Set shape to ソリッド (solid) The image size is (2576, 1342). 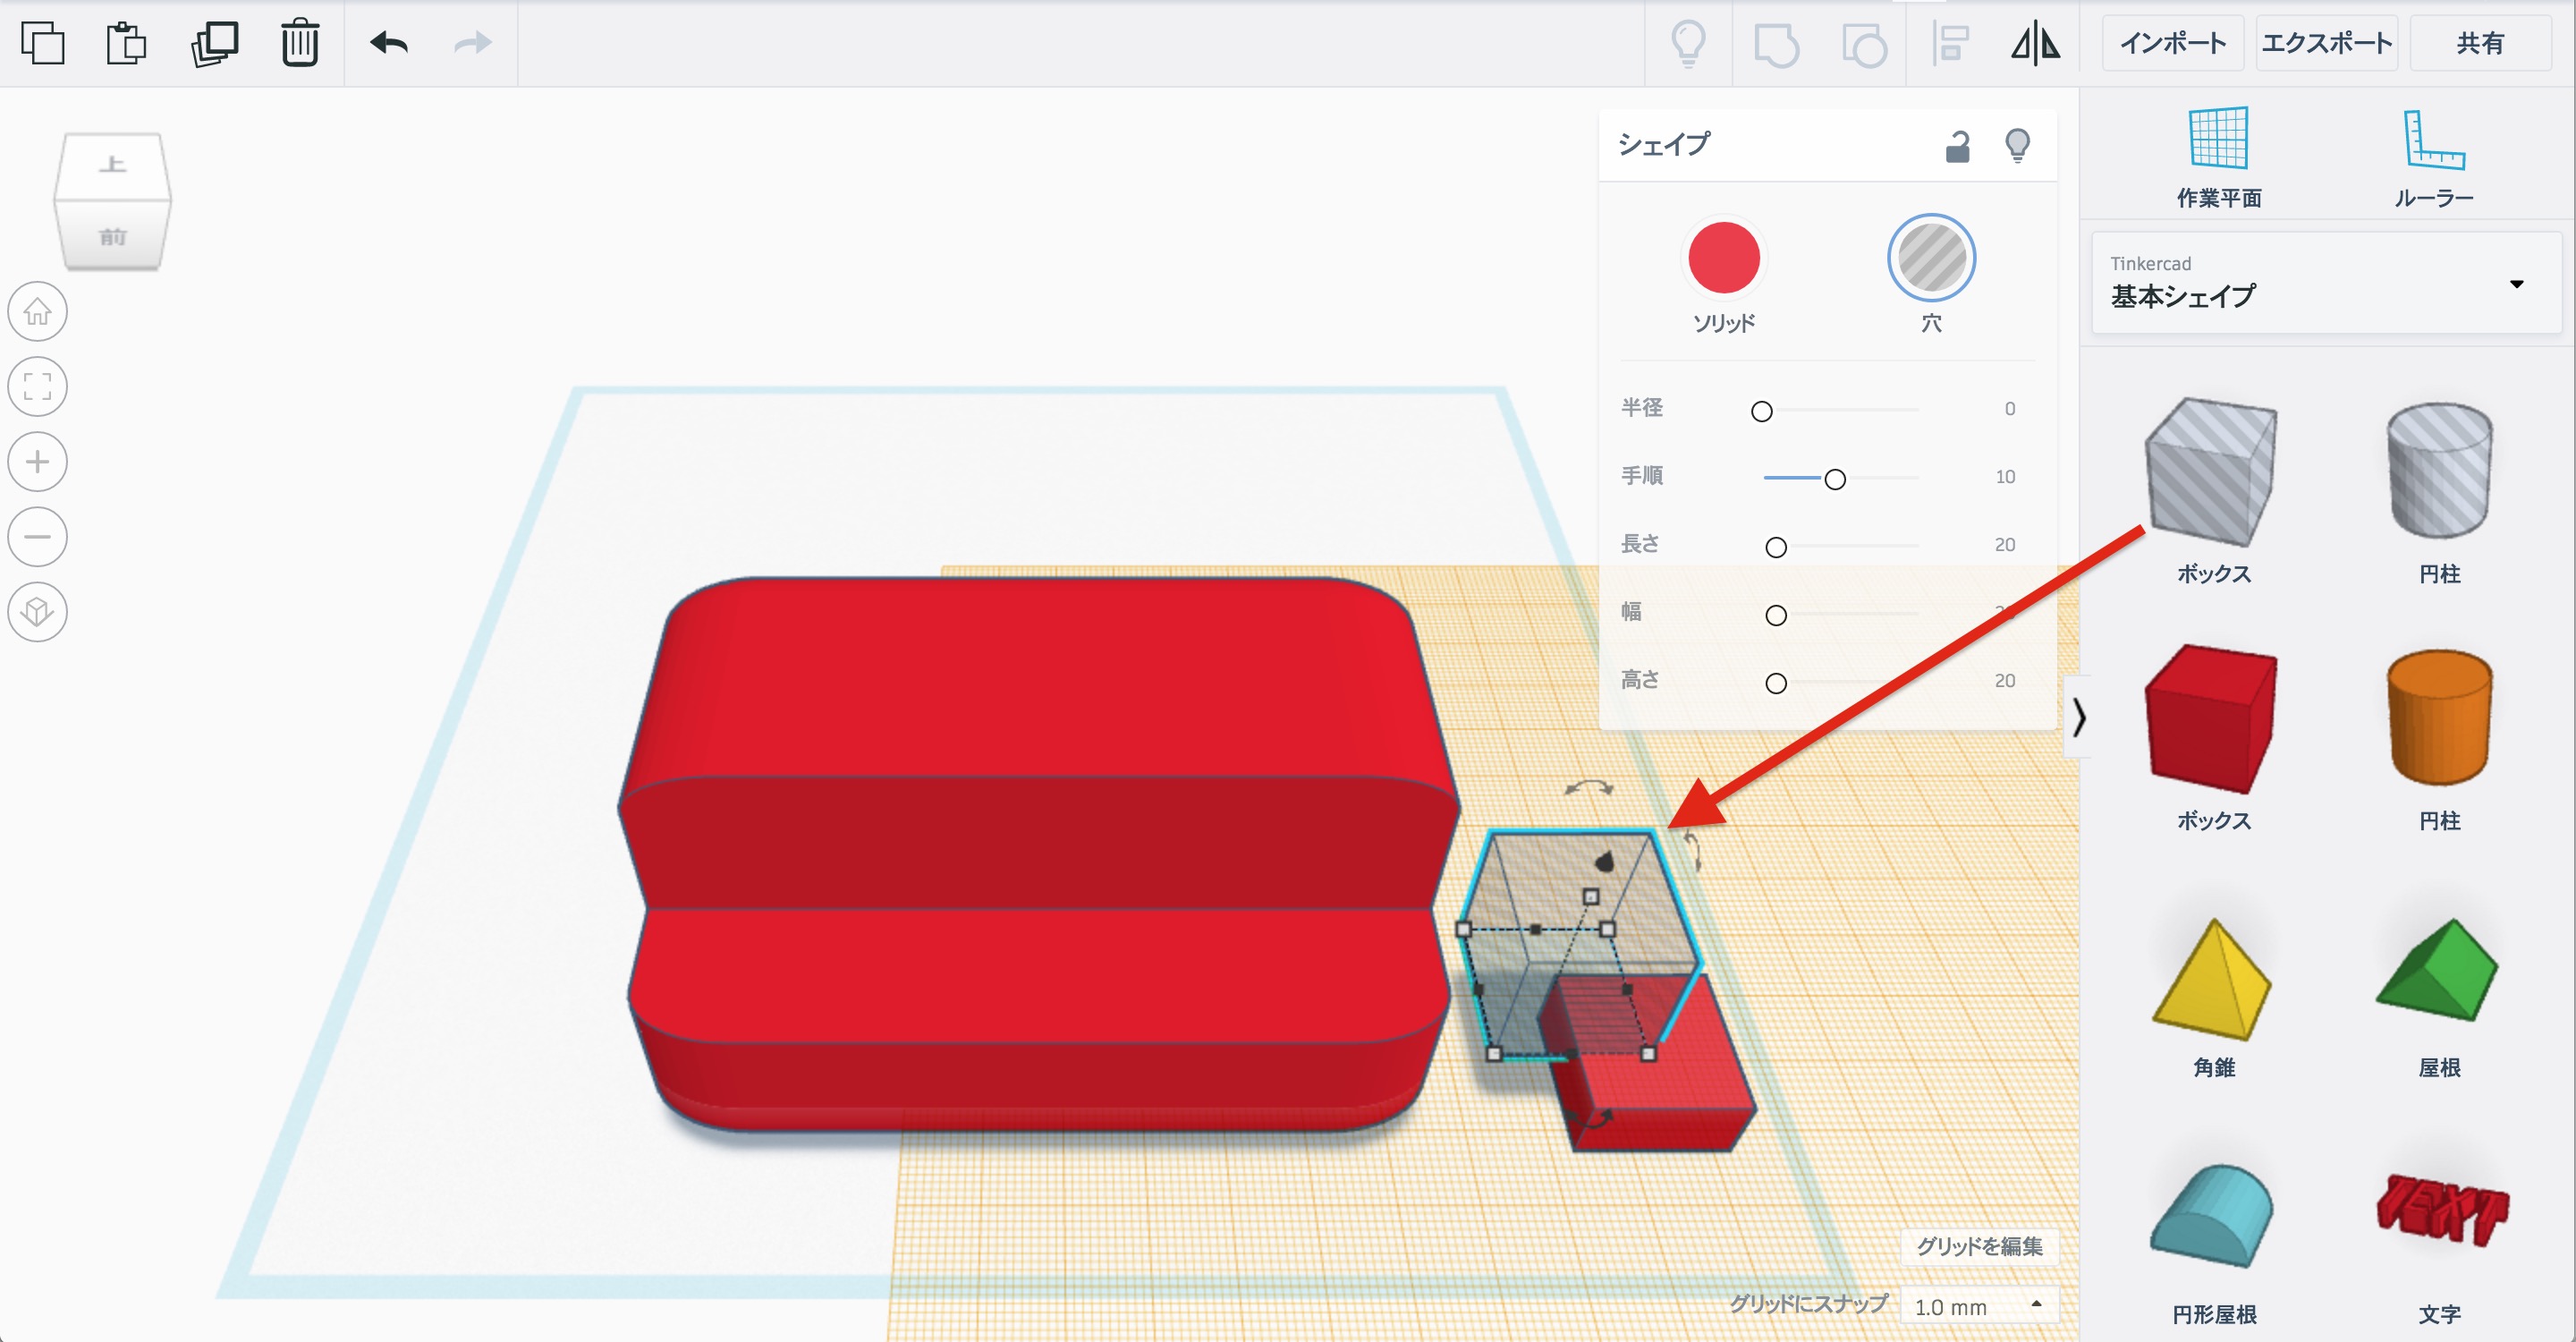pos(1723,258)
